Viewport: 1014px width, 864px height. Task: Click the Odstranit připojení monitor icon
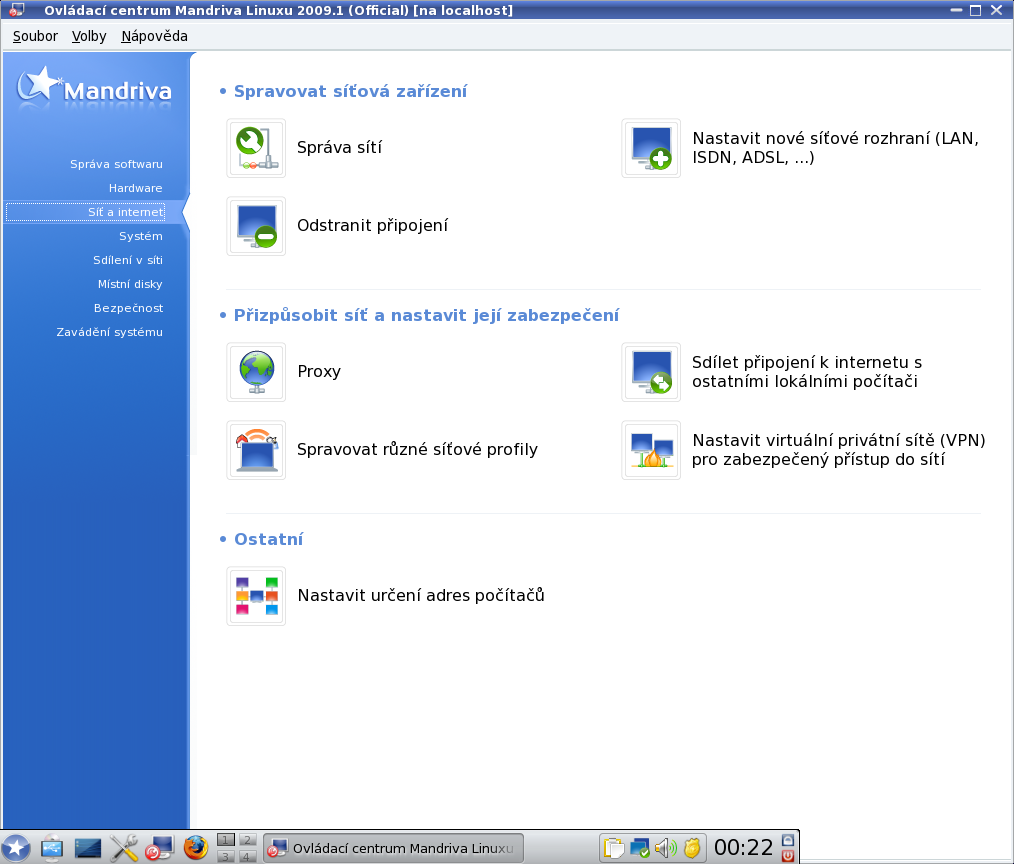coord(256,226)
